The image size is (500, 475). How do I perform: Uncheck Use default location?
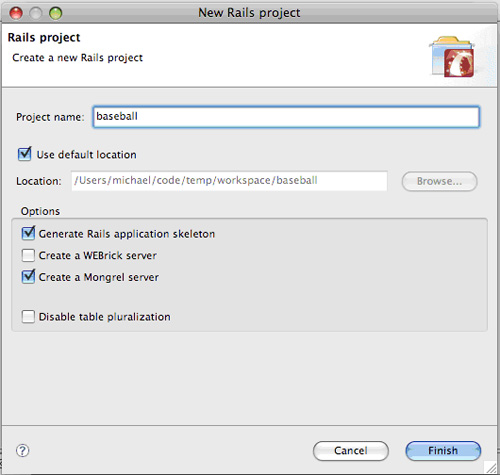(x=25, y=154)
